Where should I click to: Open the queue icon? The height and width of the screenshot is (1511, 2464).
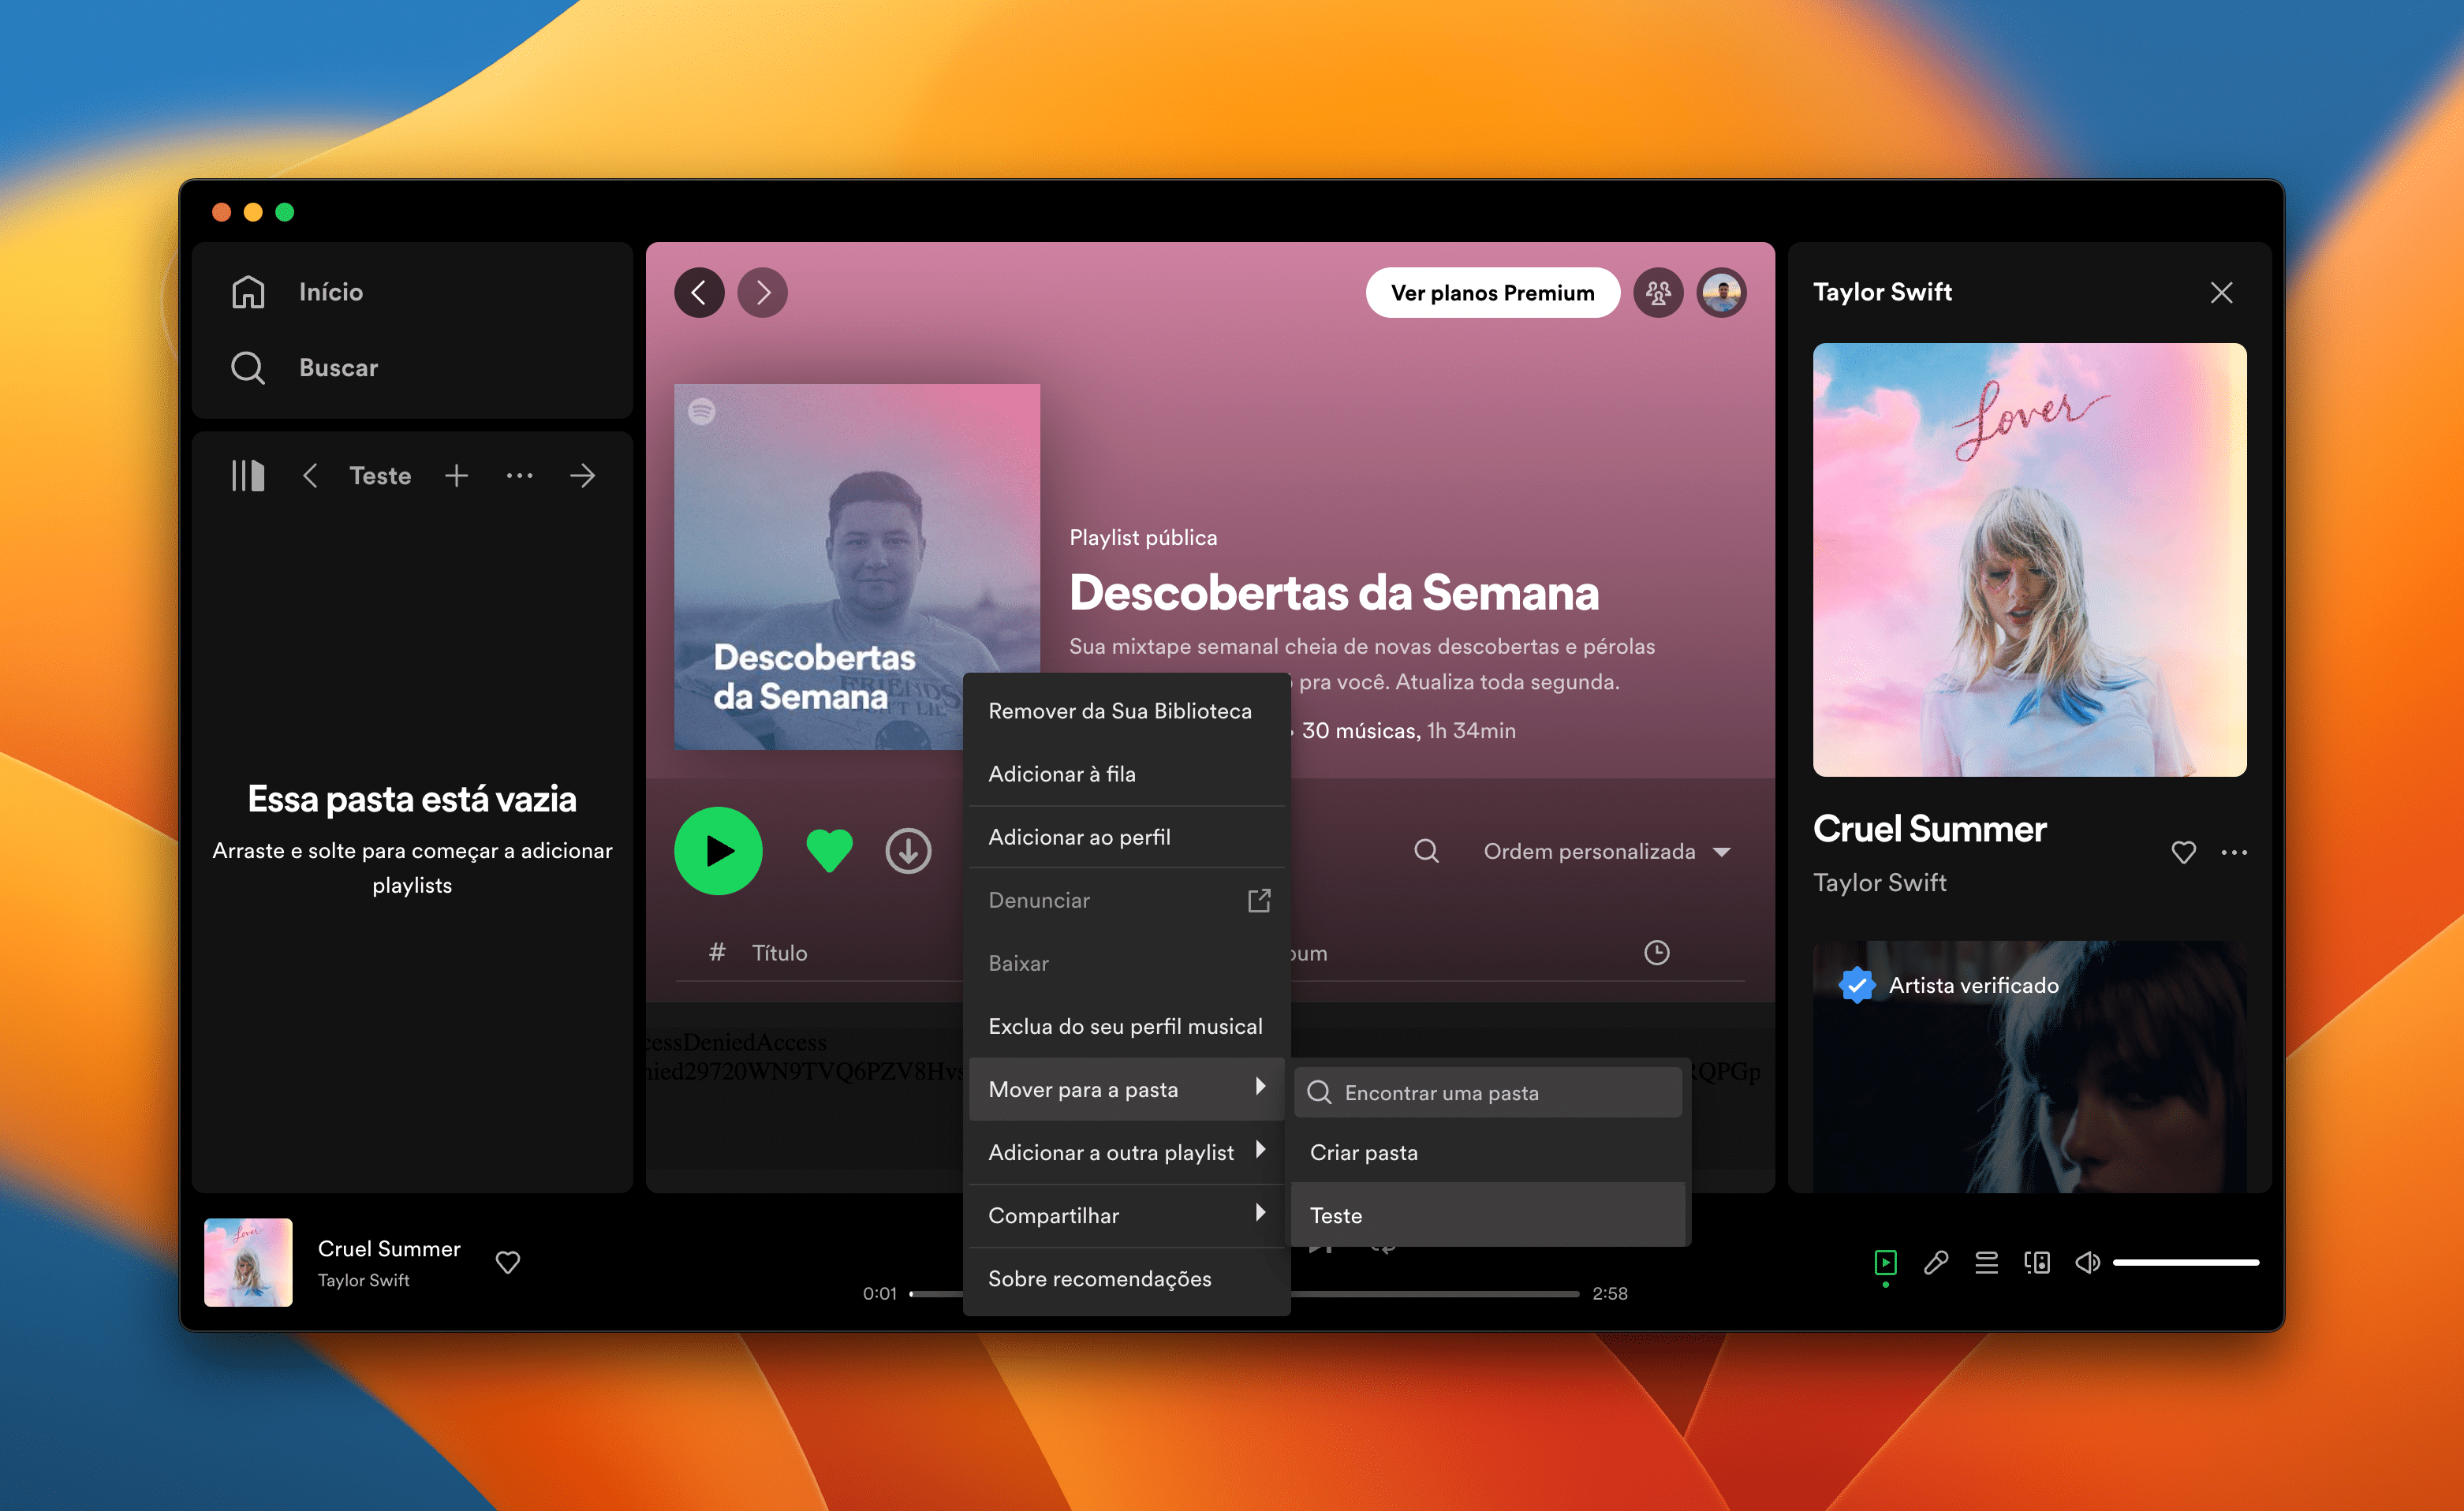(1986, 1263)
